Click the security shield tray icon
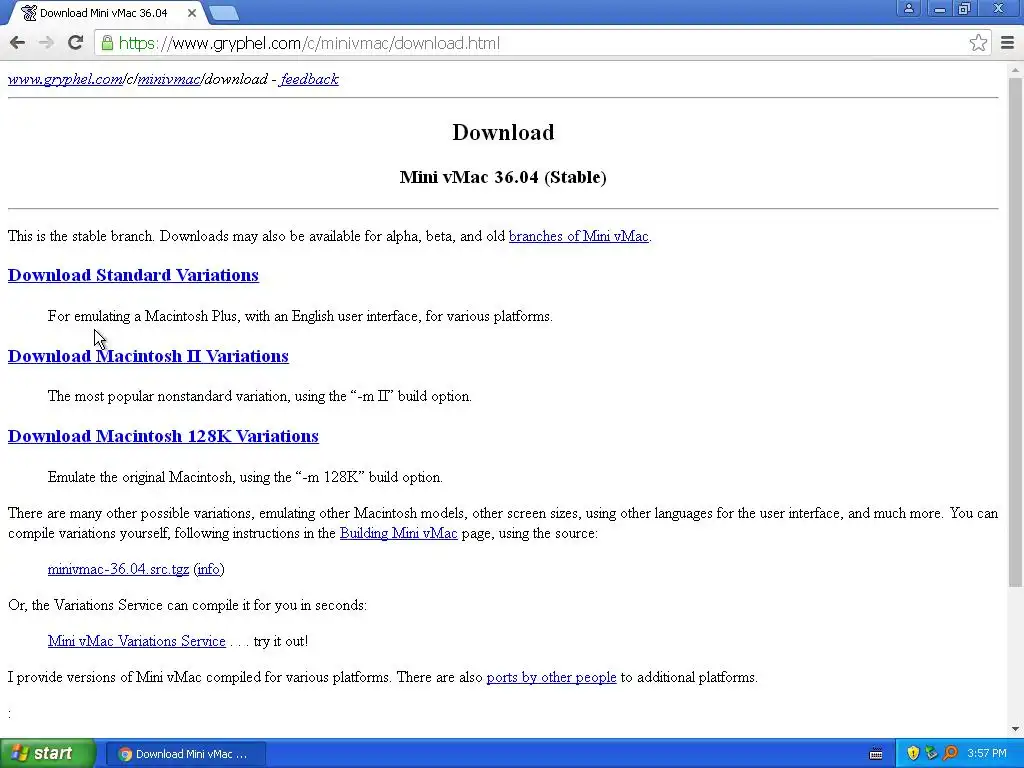This screenshot has height=768, width=1024. pos(912,754)
